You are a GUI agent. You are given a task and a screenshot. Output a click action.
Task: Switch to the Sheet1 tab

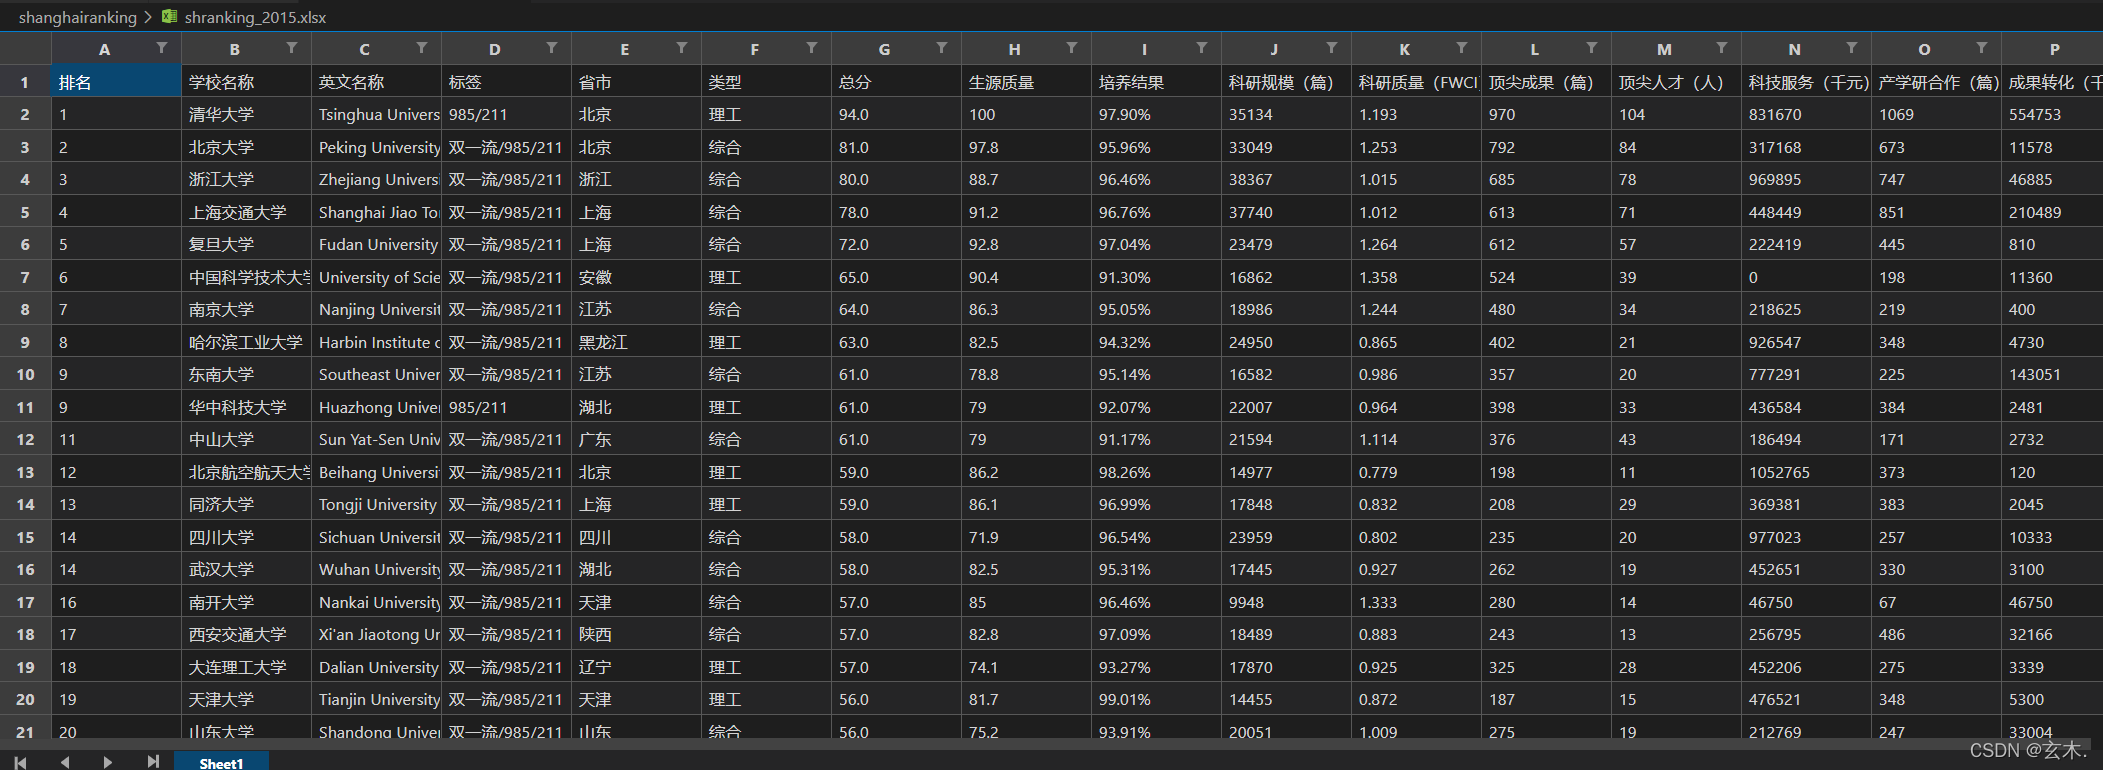tap(221, 762)
